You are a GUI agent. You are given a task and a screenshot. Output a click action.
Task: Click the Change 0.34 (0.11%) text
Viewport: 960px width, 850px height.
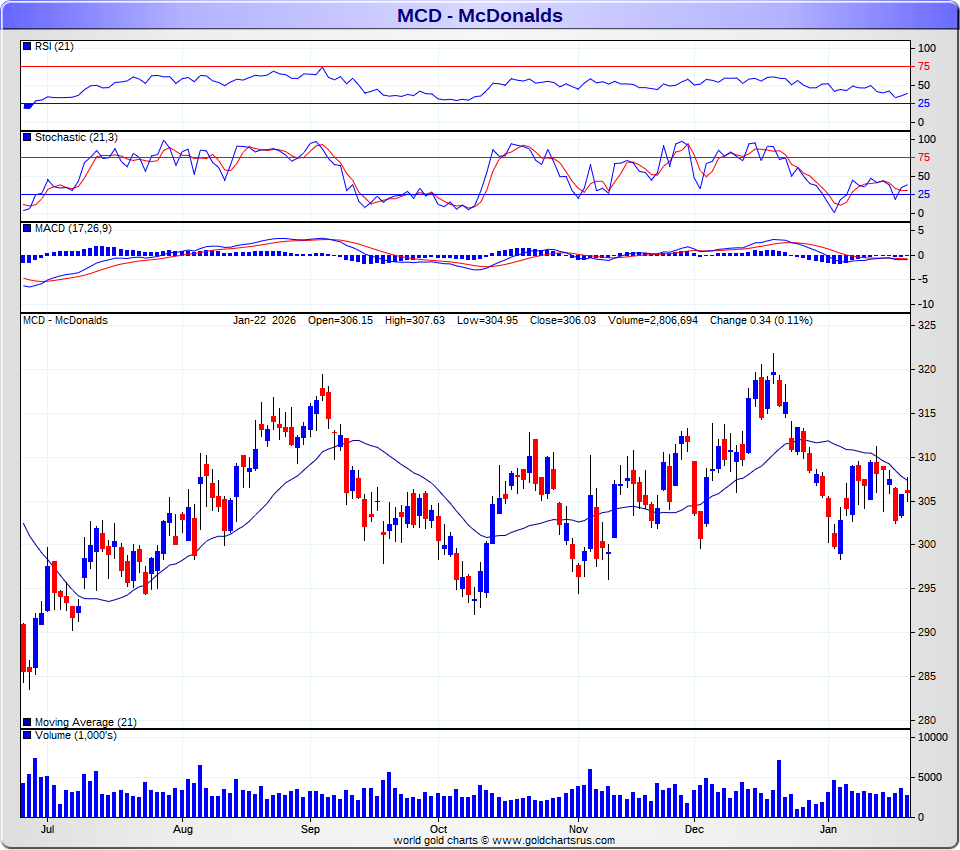tap(761, 321)
